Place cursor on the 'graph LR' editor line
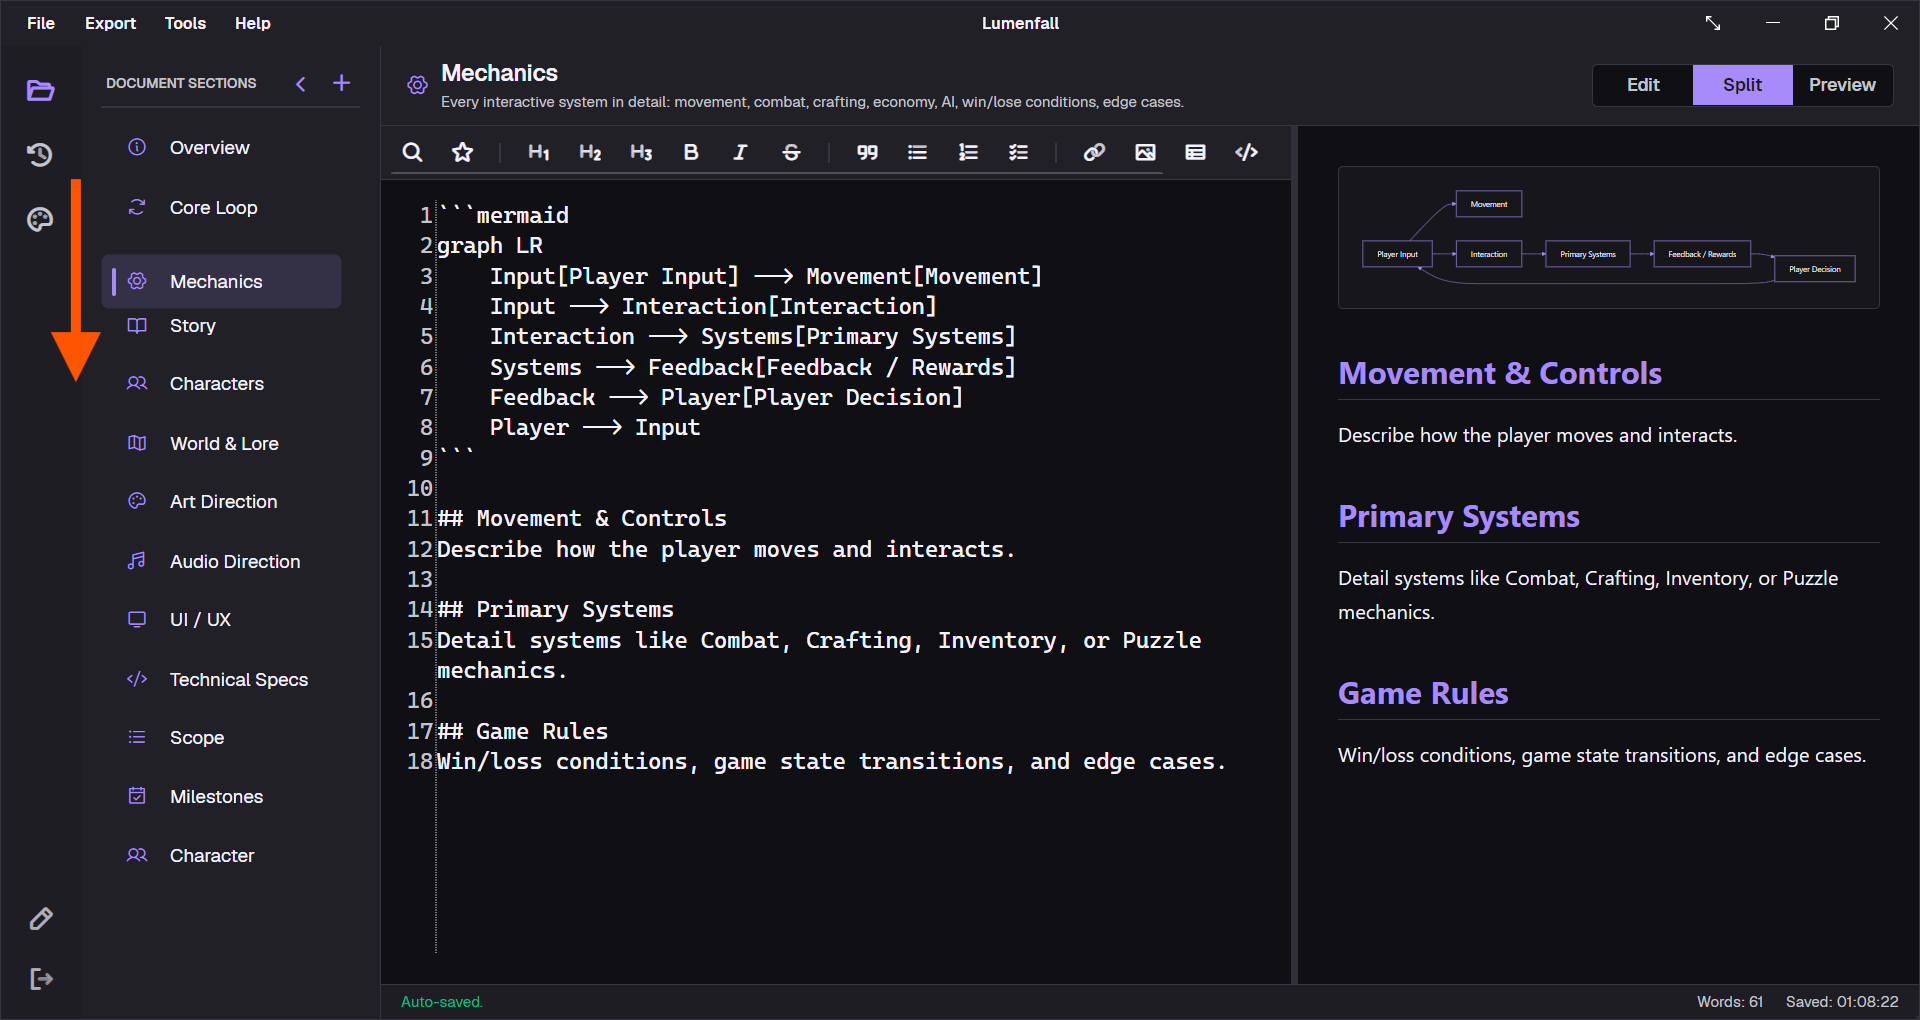The width and height of the screenshot is (1920, 1020). tap(490, 246)
